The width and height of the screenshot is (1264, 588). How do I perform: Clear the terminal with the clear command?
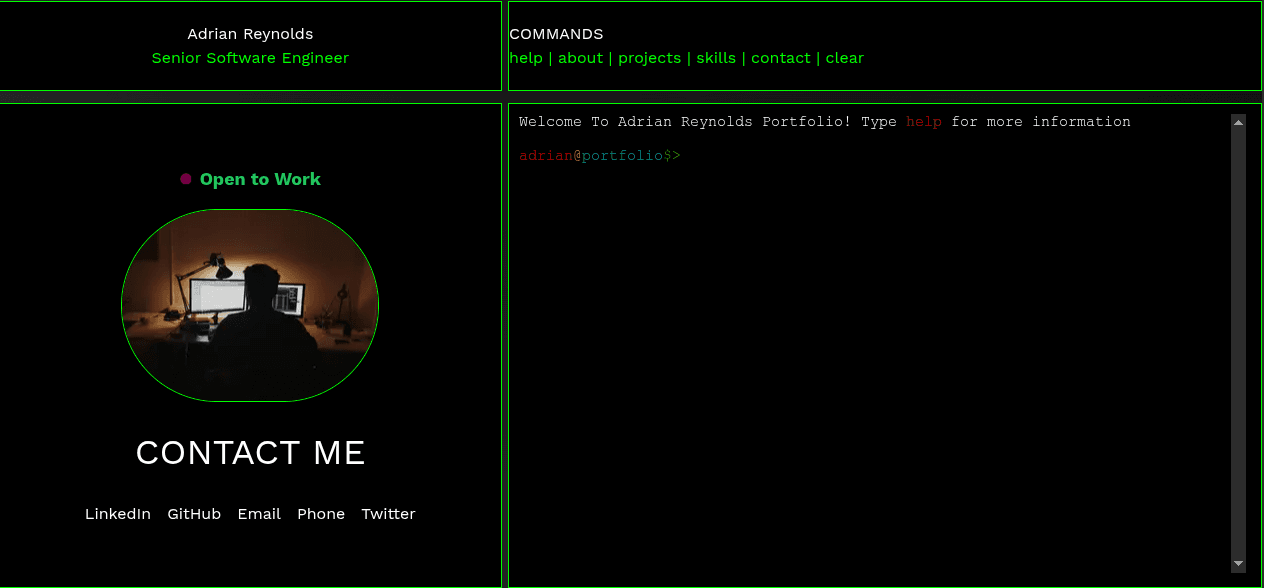(845, 58)
